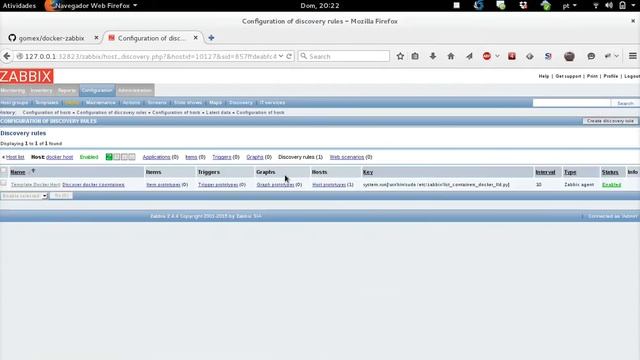Tick the Discover docker containers row checkbox
The image size is (640, 360).
click(4, 183)
